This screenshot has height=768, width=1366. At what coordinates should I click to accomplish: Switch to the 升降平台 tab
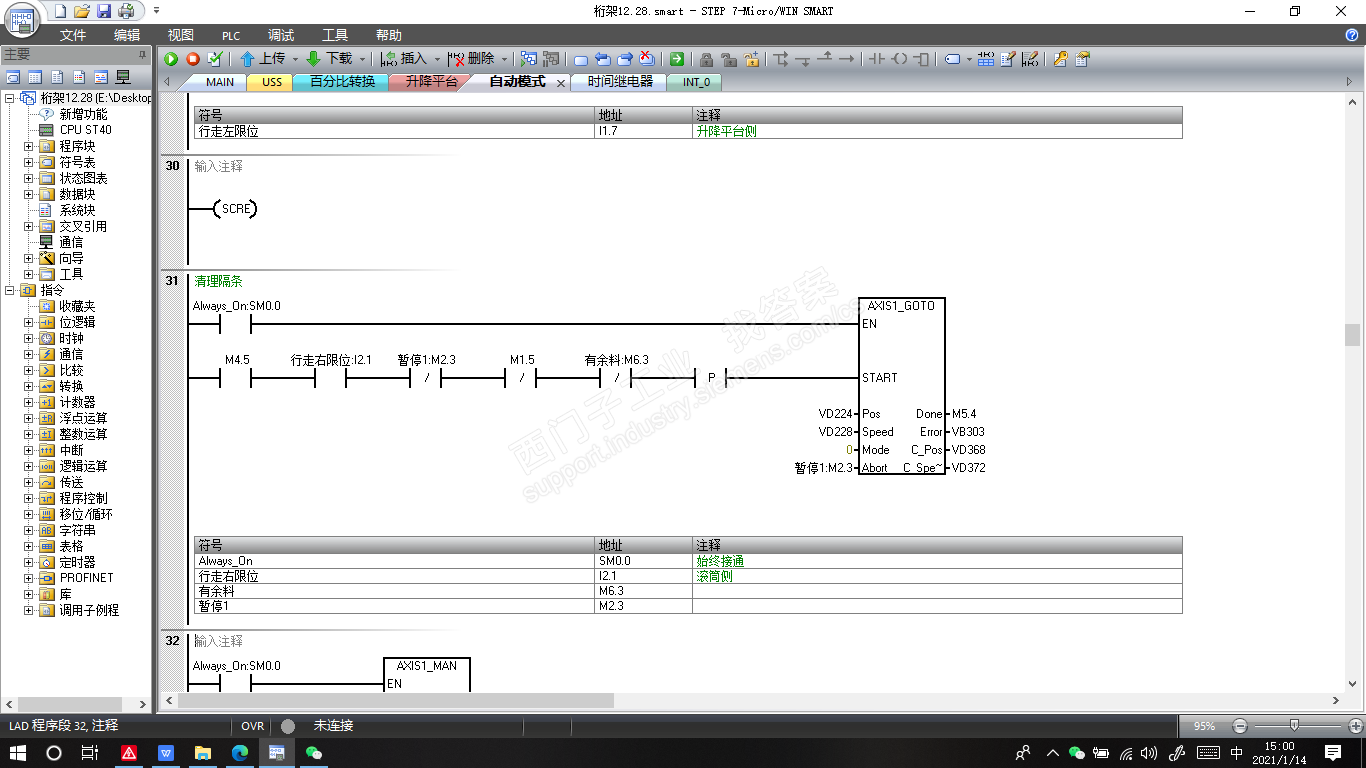(x=431, y=82)
